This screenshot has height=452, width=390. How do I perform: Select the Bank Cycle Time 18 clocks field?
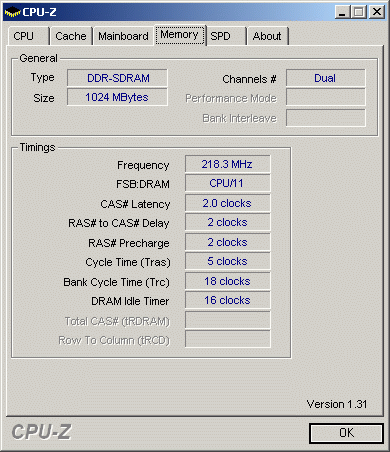pyautogui.click(x=228, y=281)
